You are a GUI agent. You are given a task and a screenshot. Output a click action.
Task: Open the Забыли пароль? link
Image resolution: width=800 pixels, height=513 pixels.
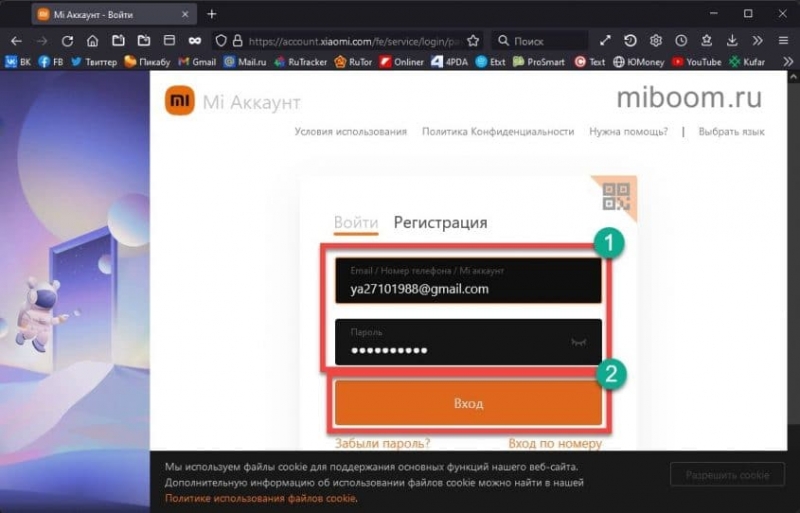pos(382,444)
